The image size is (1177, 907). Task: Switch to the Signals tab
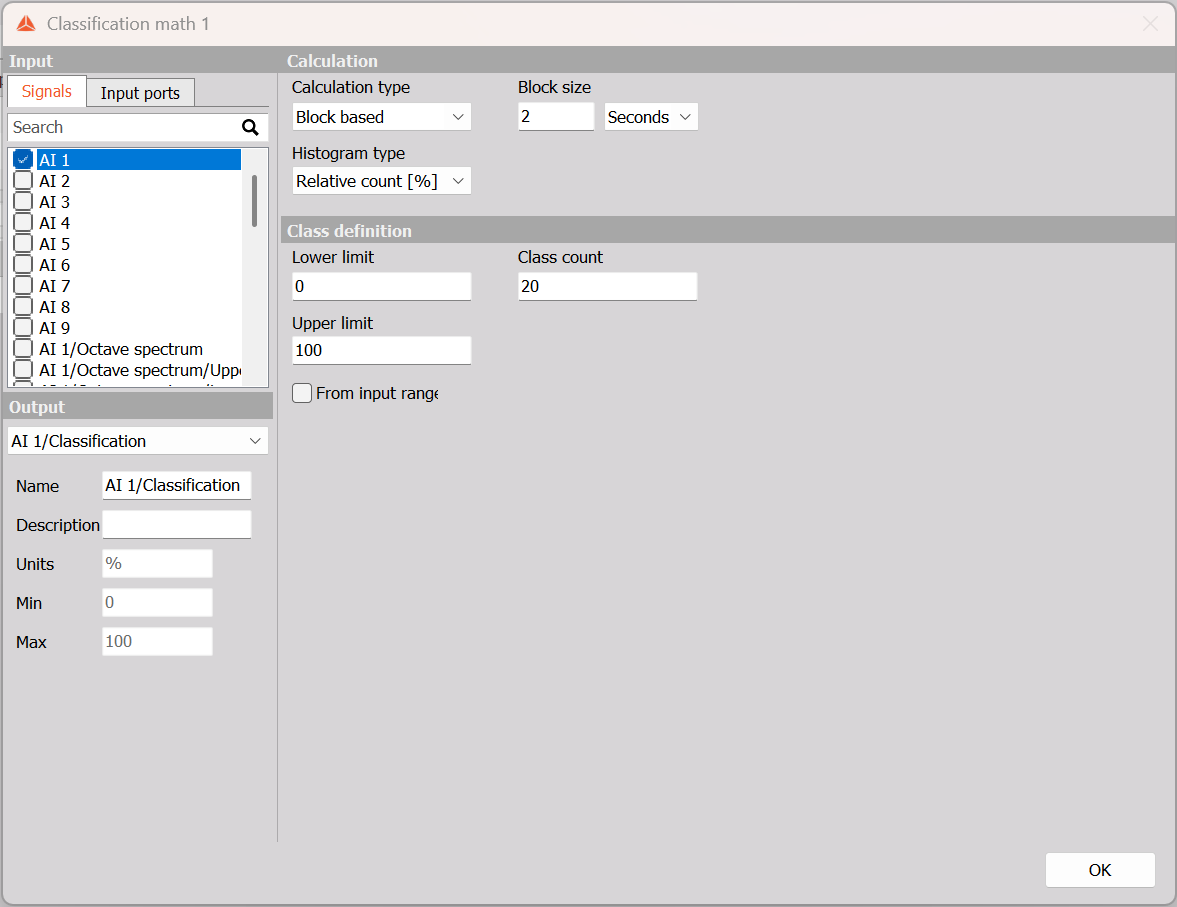coord(47,92)
